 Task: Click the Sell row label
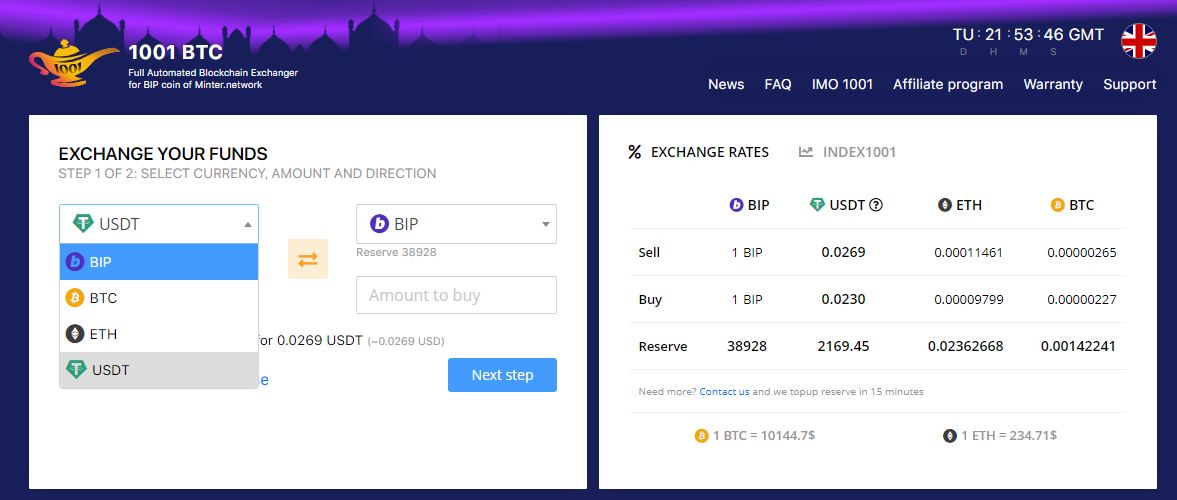coord(649,252)
